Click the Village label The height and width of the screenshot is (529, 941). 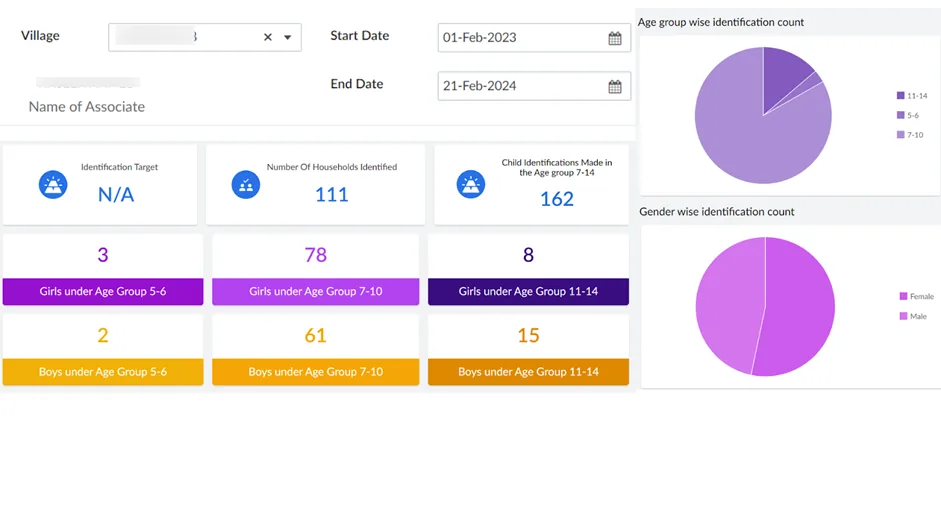40,35
